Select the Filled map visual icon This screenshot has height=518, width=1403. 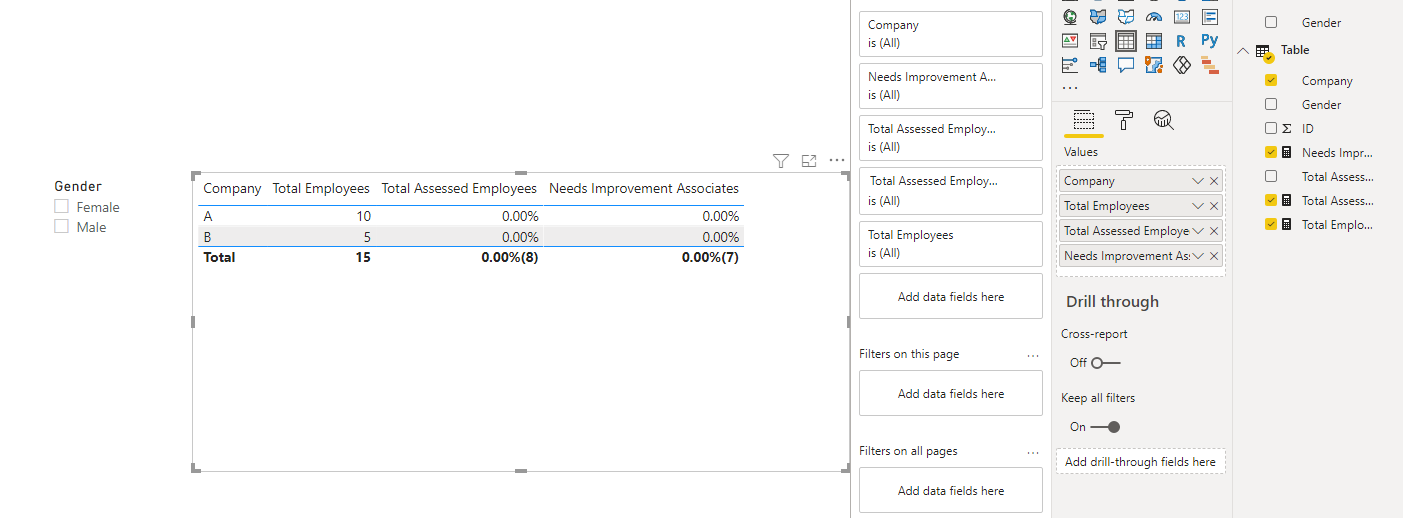pyautogui.click(x=1098, y=16)
